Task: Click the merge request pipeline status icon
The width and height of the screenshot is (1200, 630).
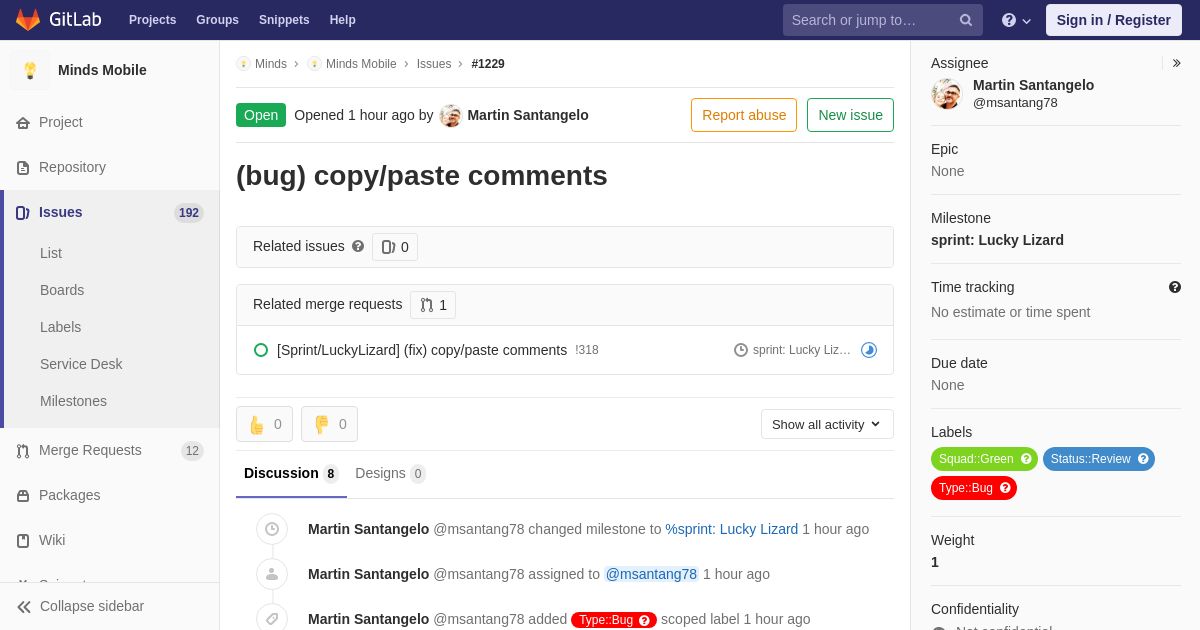Action: pyautogui.click(x=869, y=350)
